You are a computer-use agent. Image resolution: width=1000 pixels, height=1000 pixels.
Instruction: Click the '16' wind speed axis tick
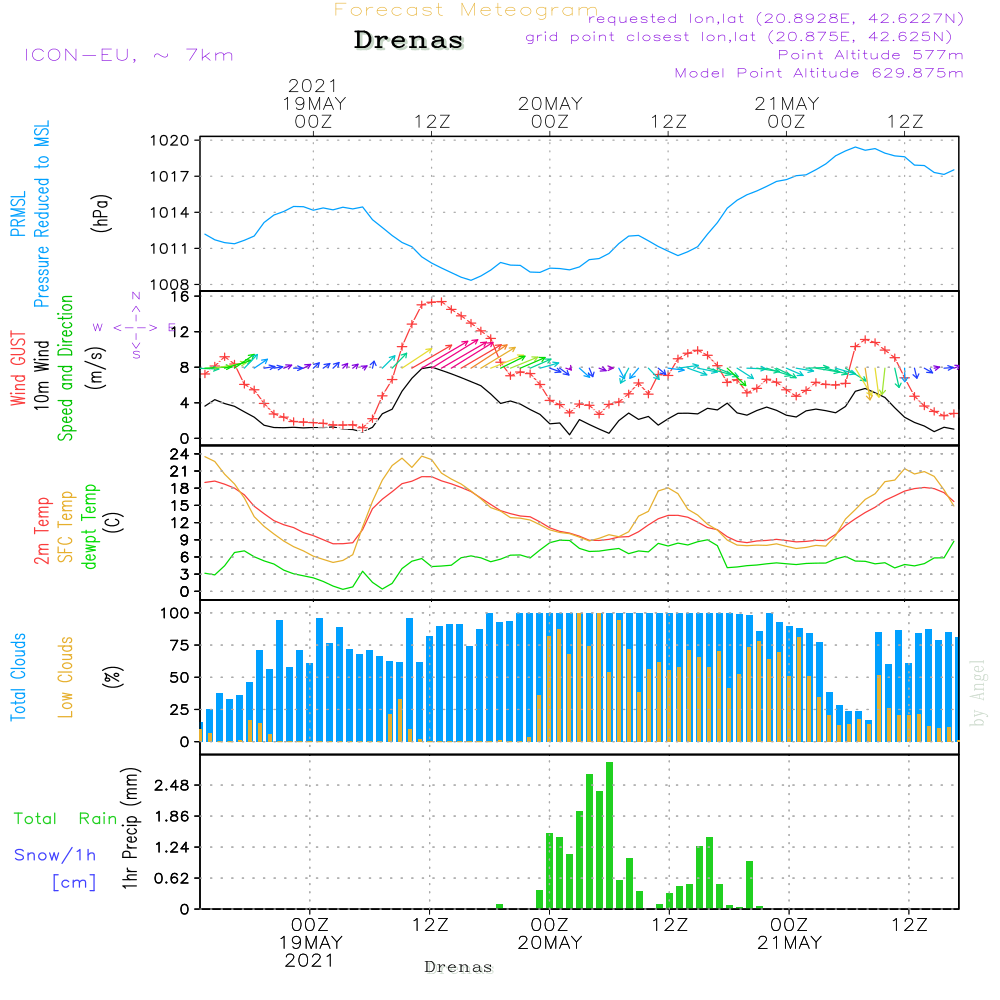point(180,296)
